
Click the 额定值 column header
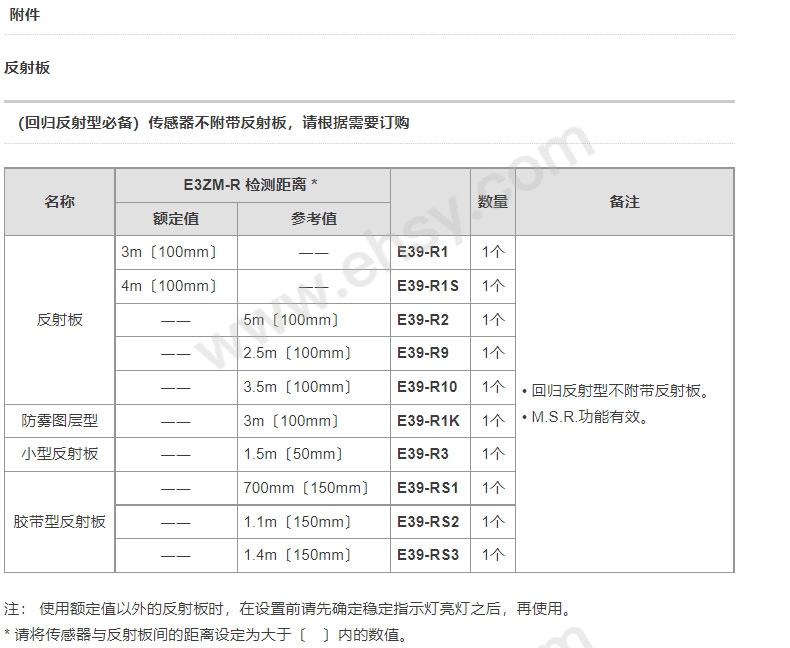(176, 219)
